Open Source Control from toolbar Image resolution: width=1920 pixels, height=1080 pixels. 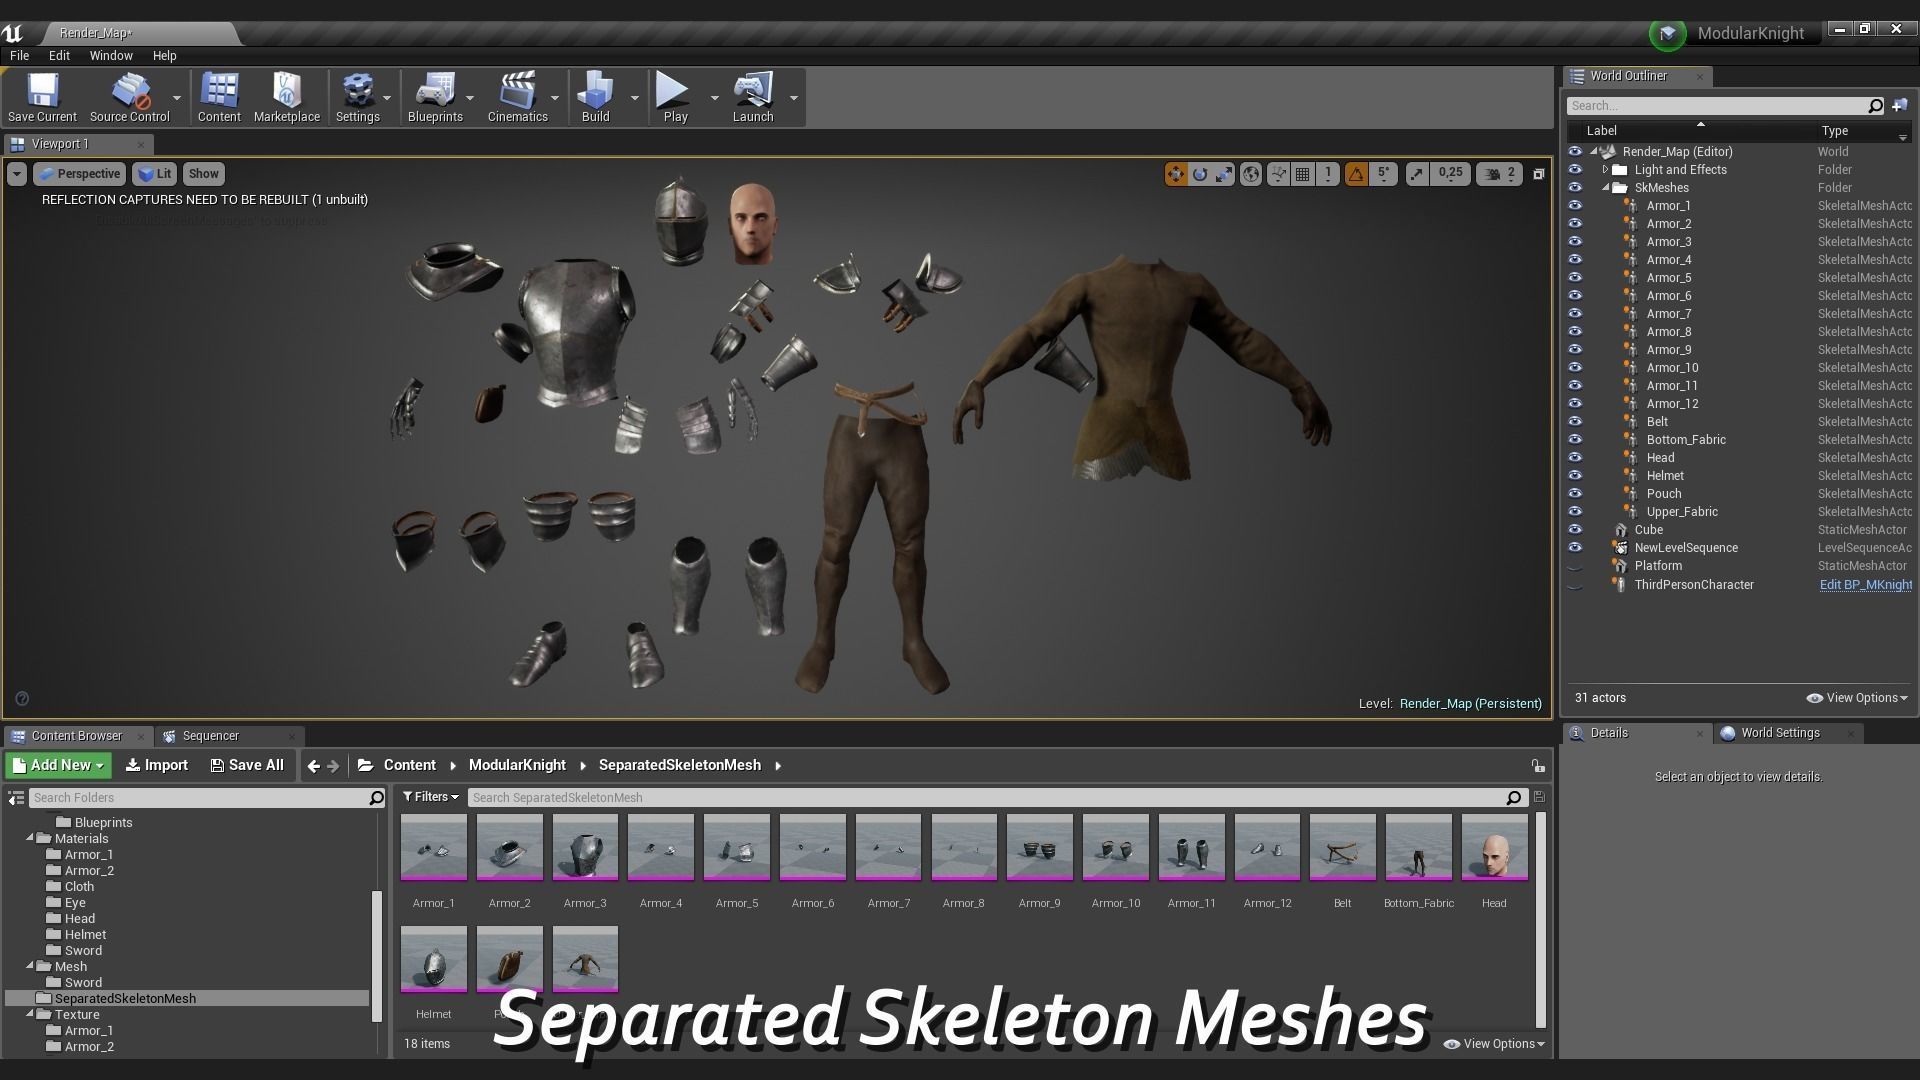click(x=130, y=92)
